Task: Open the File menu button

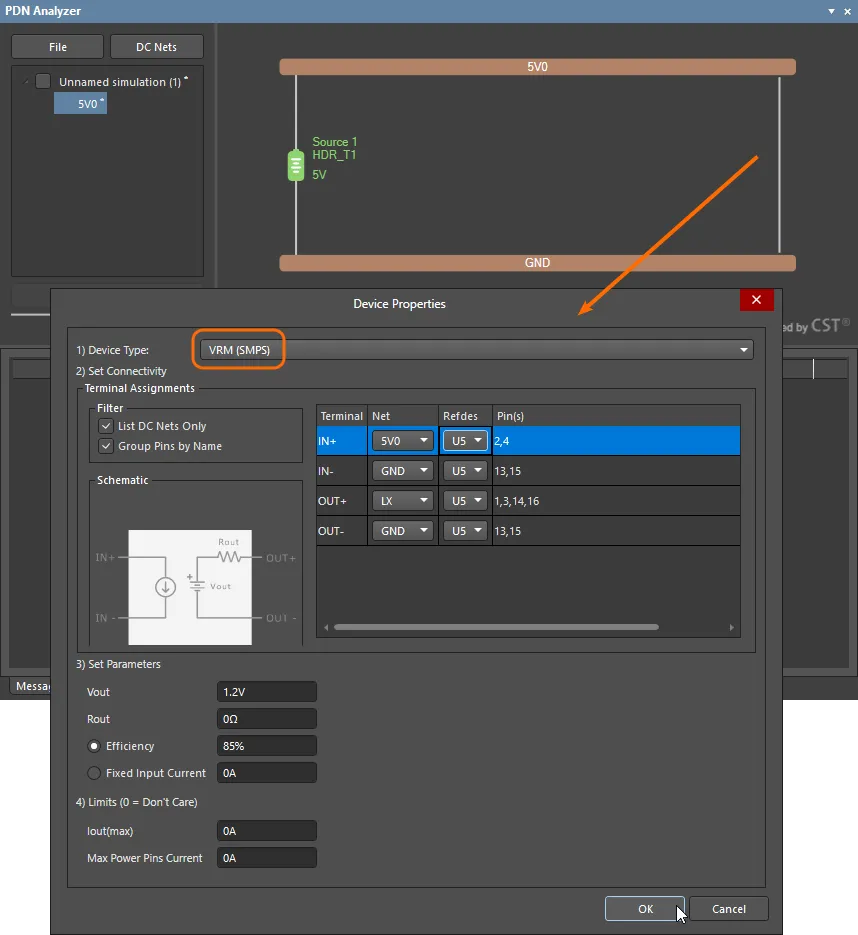Action: point(58,47)
